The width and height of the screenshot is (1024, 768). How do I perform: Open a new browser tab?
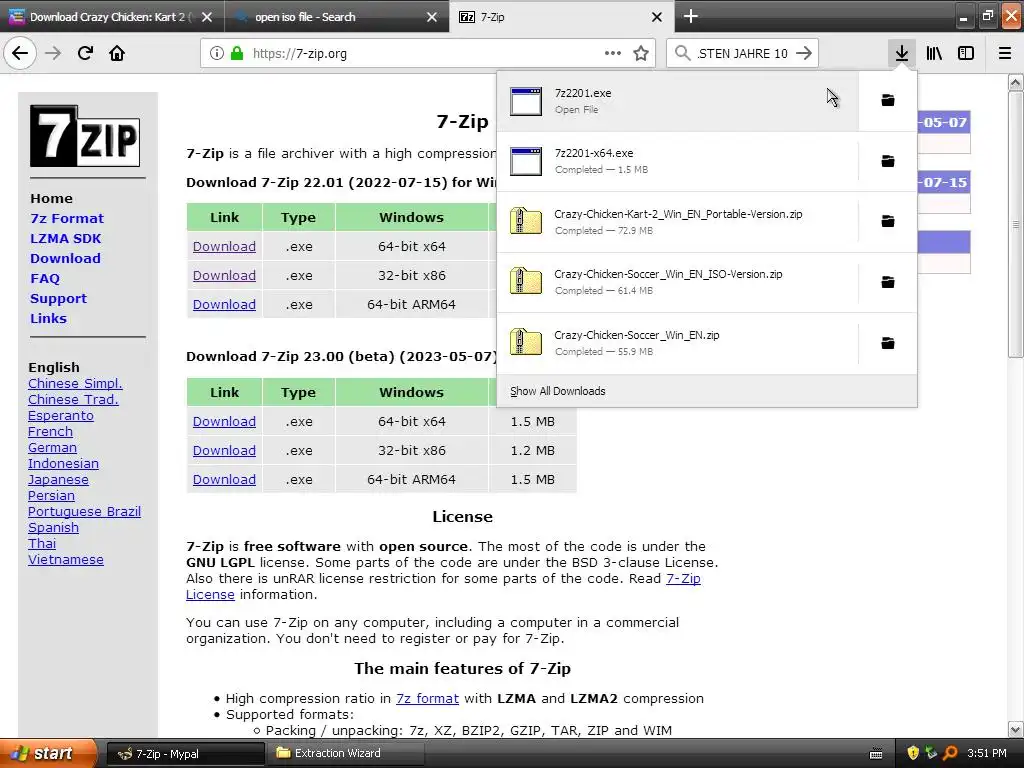coord(691,16)
